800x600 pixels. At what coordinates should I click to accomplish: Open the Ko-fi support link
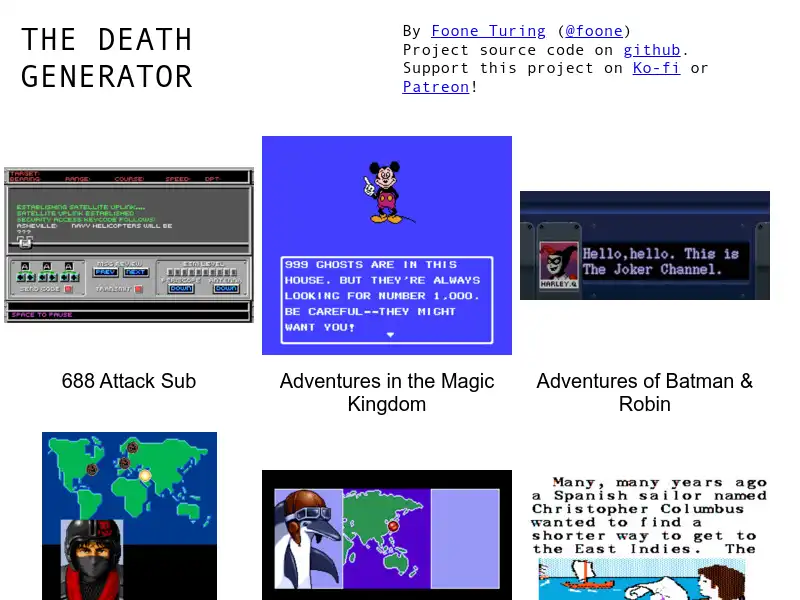[656, 68]
